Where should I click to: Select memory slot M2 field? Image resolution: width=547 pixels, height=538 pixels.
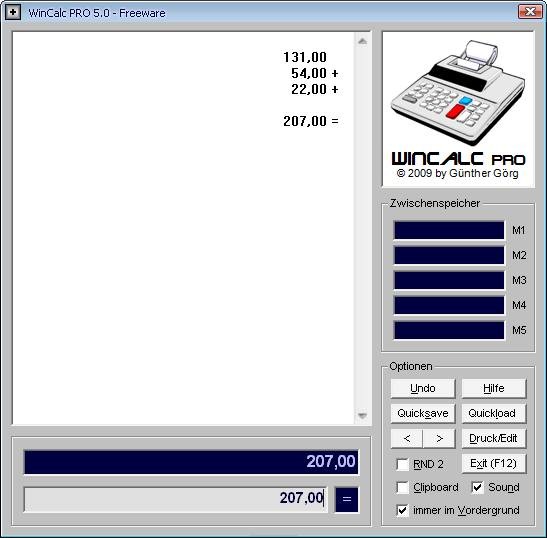point(449,255)
